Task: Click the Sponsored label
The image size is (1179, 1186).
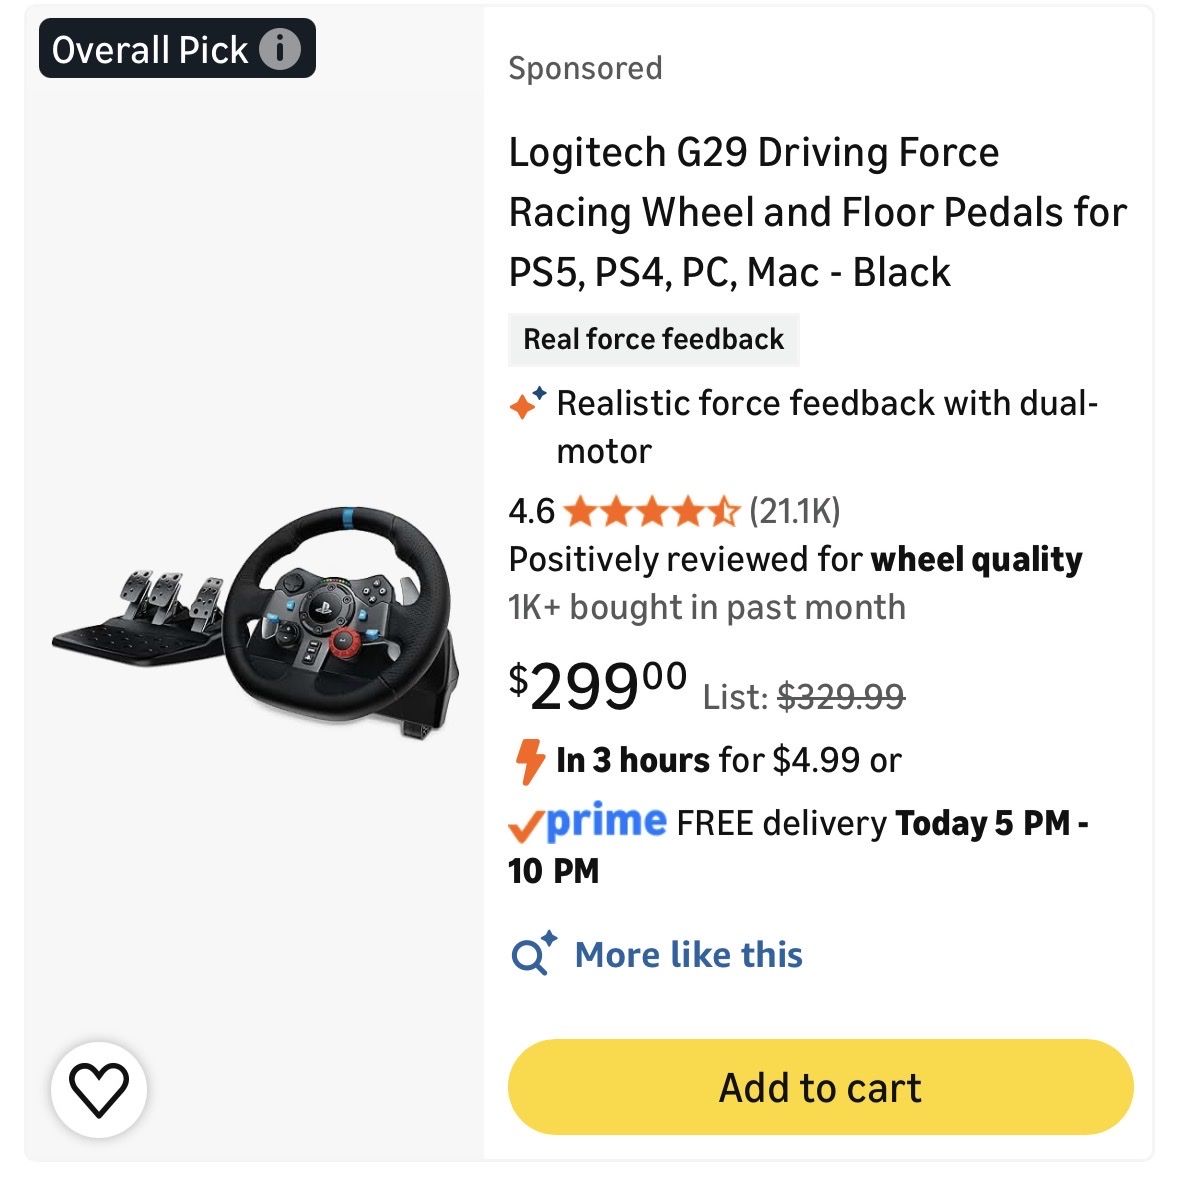Action: pyautogui.click(x=585, y=68)
